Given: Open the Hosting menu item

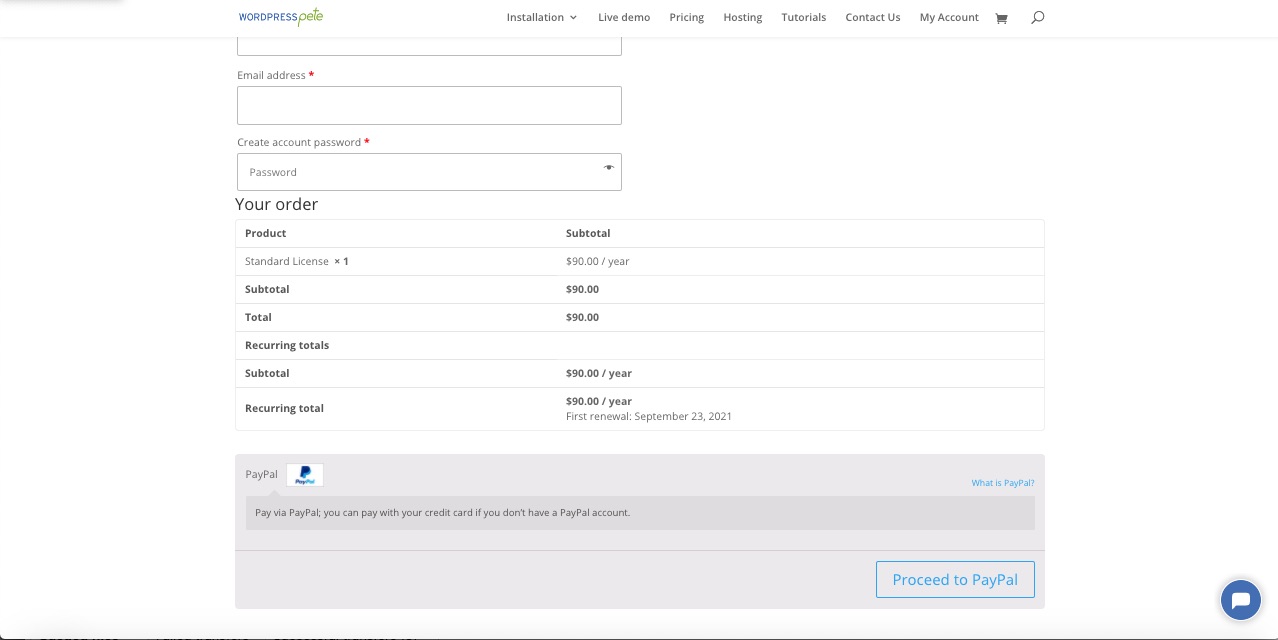Looking at the screenshot, I should pos(742,17).
